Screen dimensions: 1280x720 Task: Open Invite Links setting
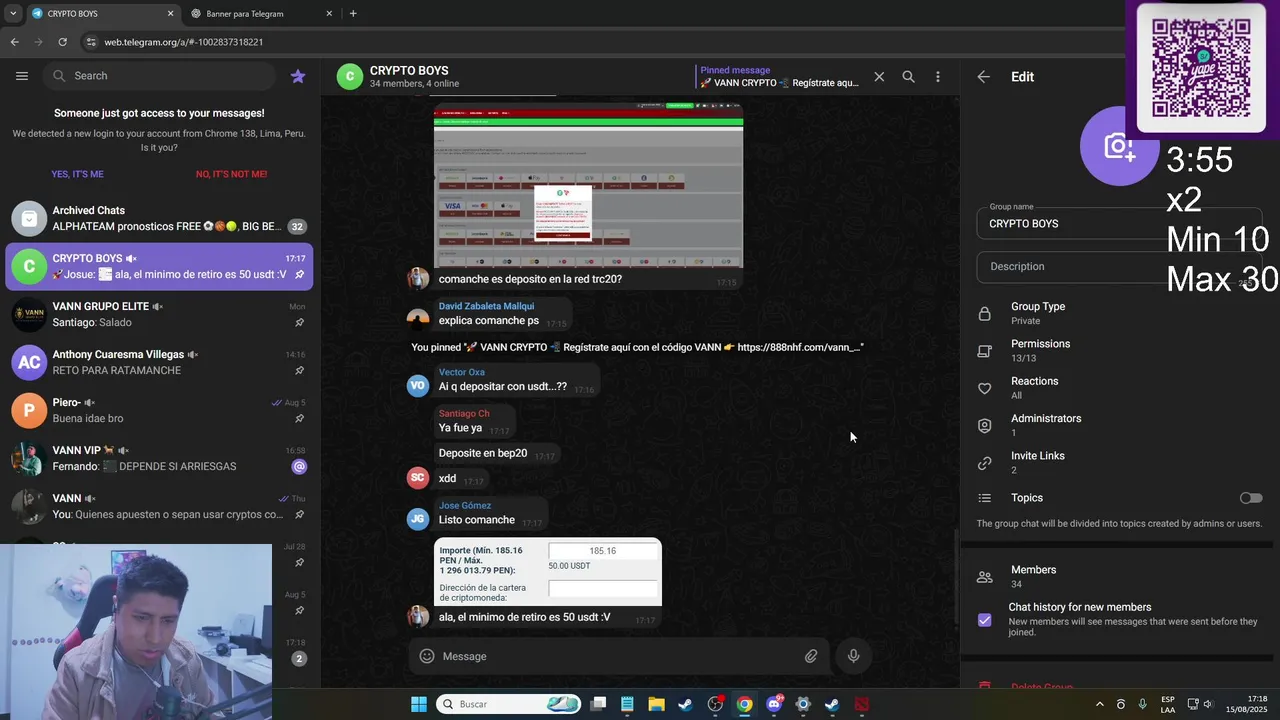click(x=1119, y=462)
